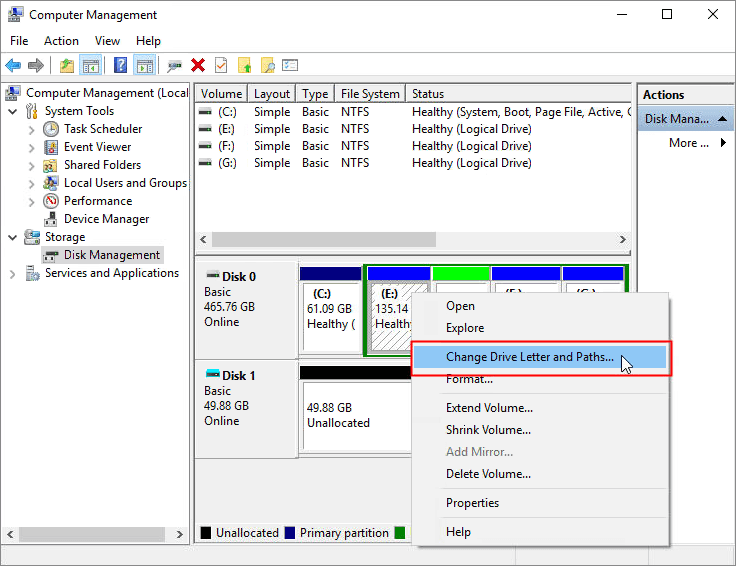Open the View menu
Screen dimensions: 736x566
point(107,41)
